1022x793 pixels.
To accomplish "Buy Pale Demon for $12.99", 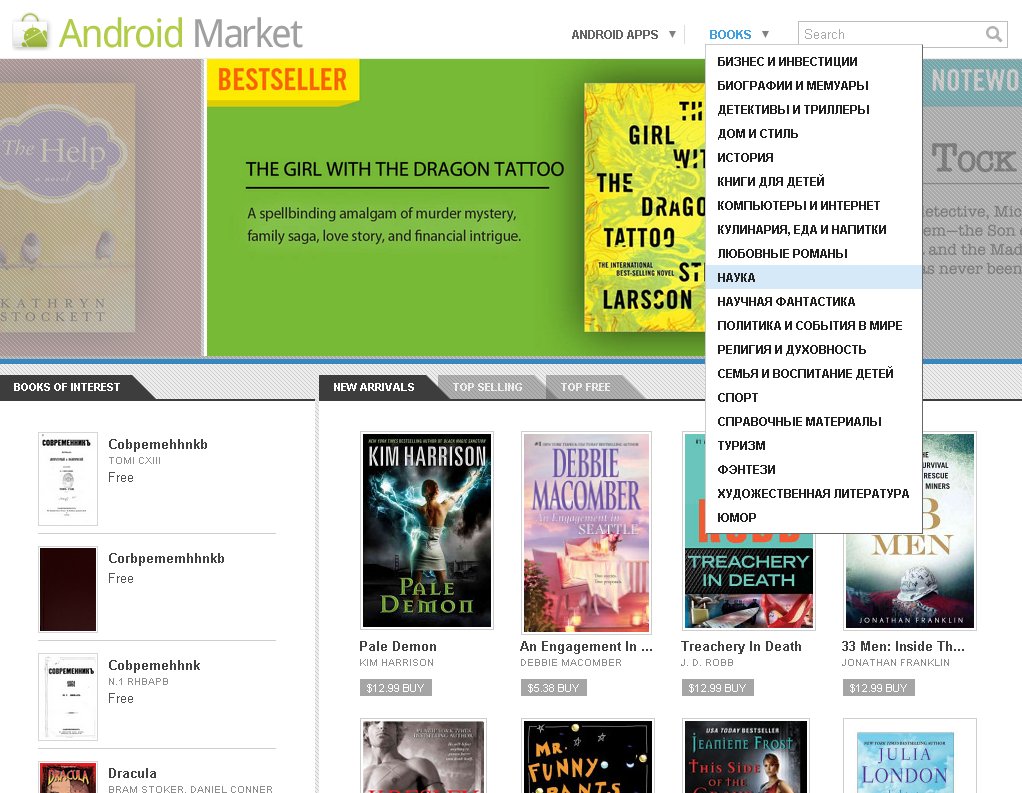I will [x=396, y=688].
